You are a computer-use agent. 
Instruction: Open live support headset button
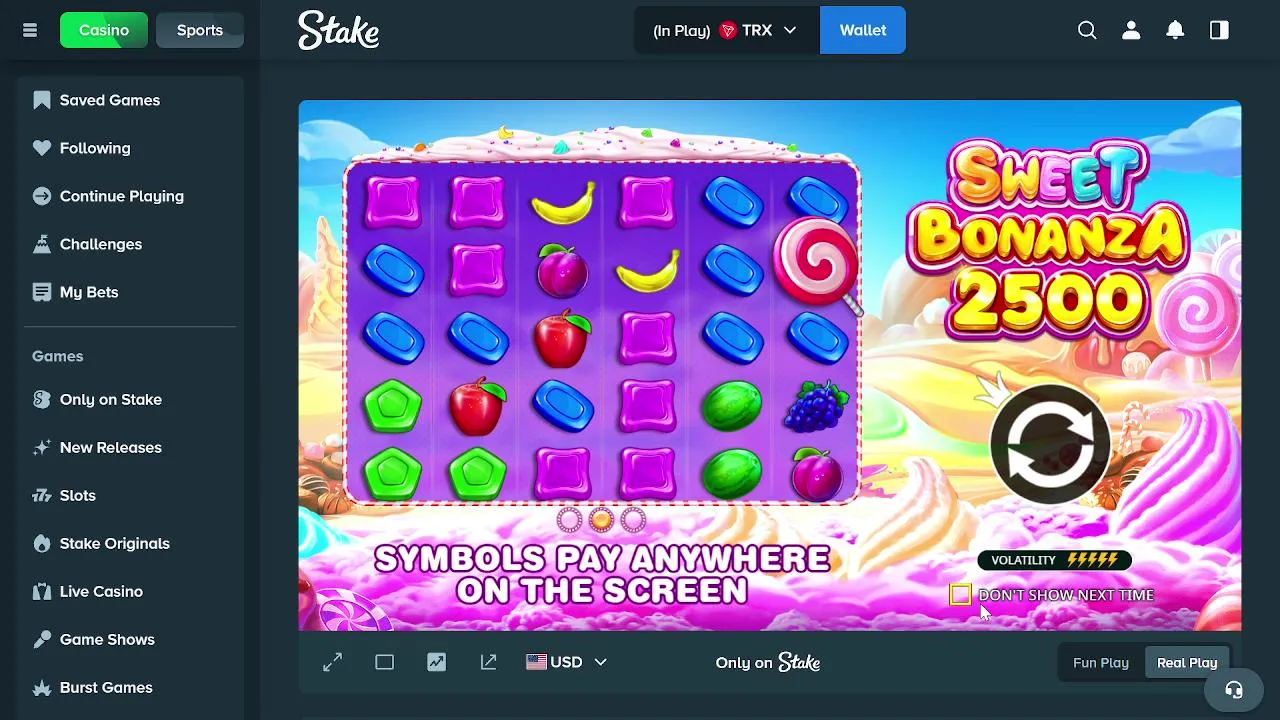coord(1234,690)
